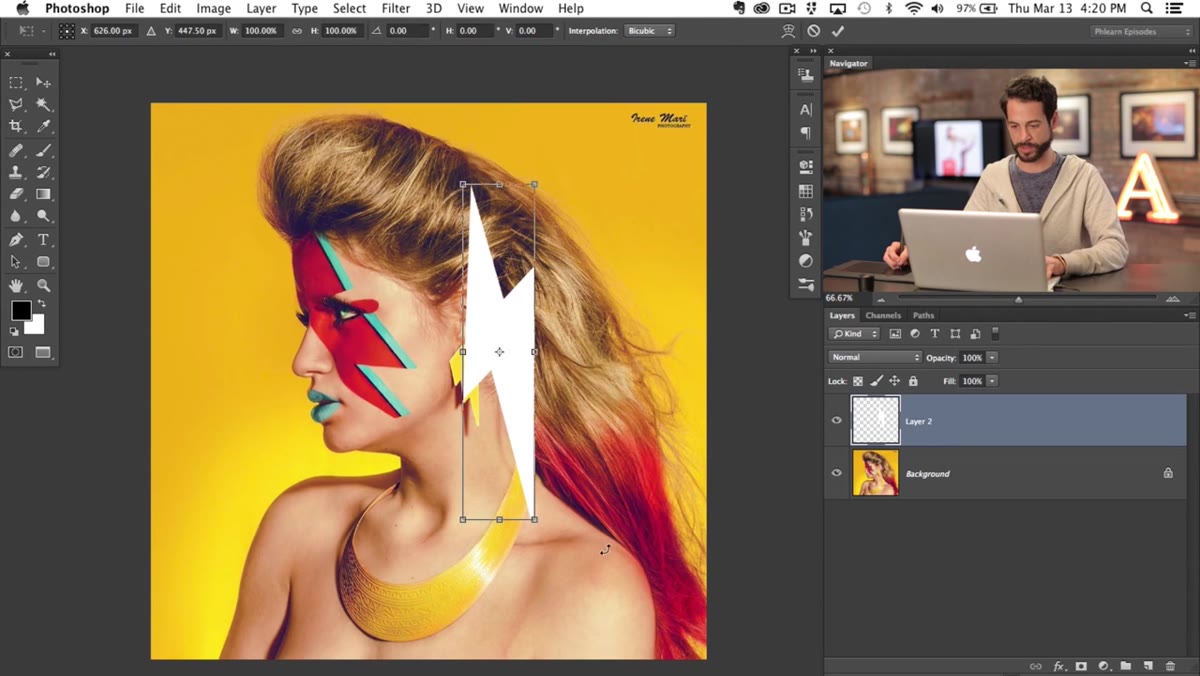Select the Clone Stamp tool
This screenshot has width=1200, height=676.
tap(16, 173)
